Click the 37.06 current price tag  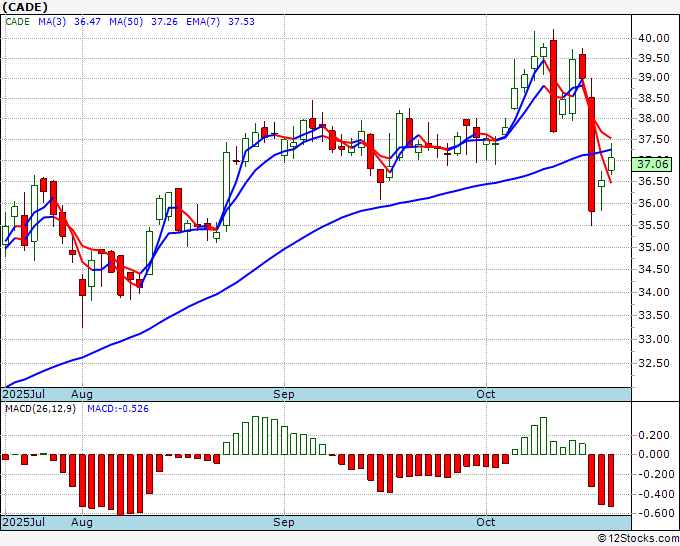(x=652, y=164)
